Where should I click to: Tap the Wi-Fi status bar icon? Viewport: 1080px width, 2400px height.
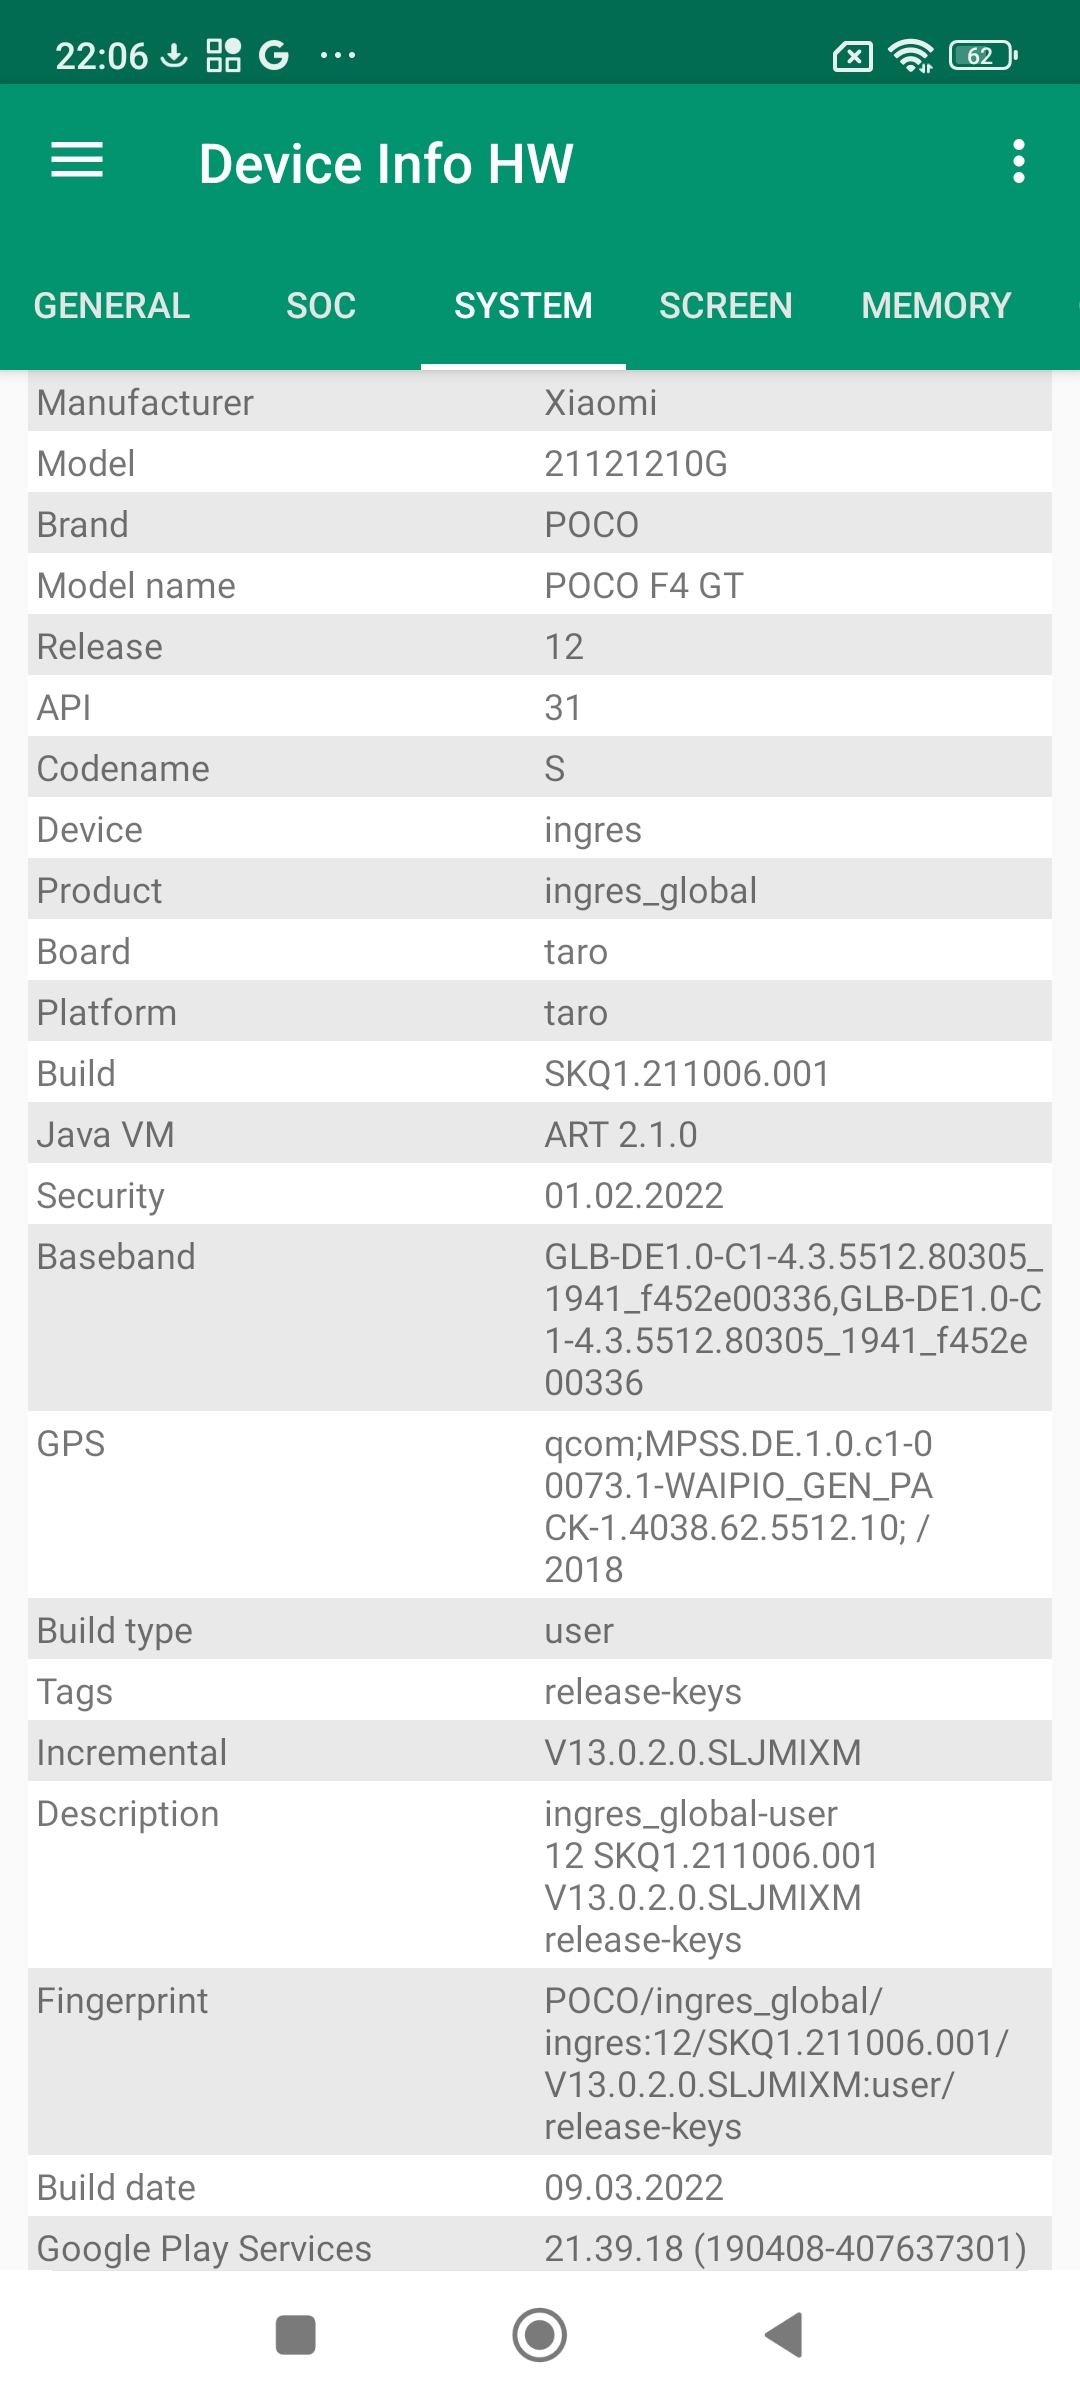click(x=911, y=56)
